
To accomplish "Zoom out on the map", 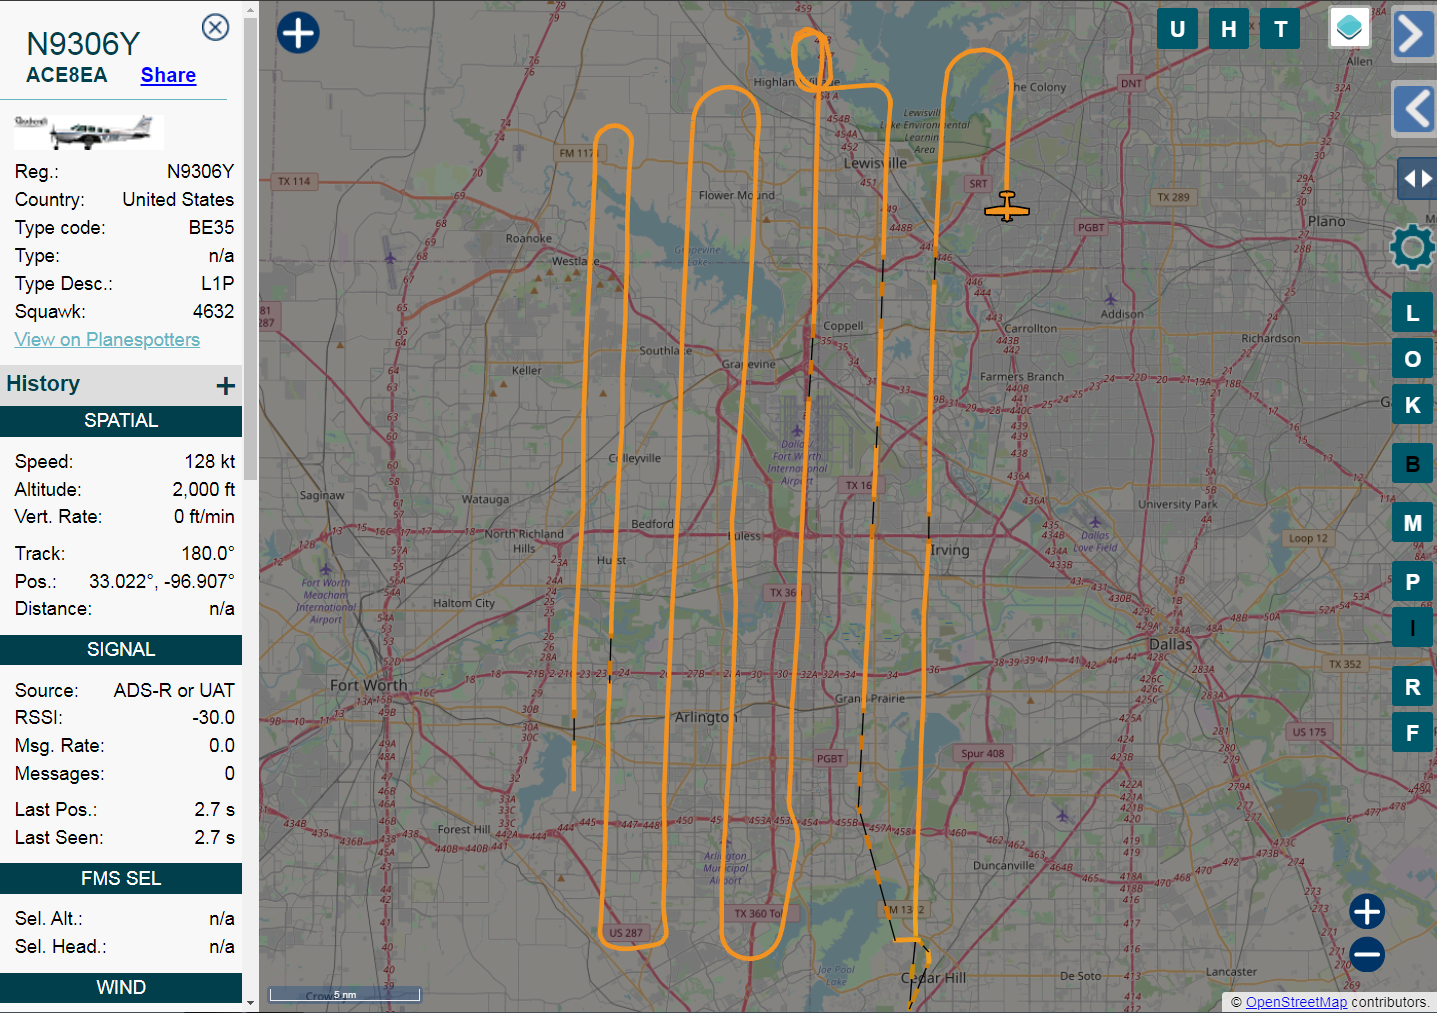I will click(1367, 955).
